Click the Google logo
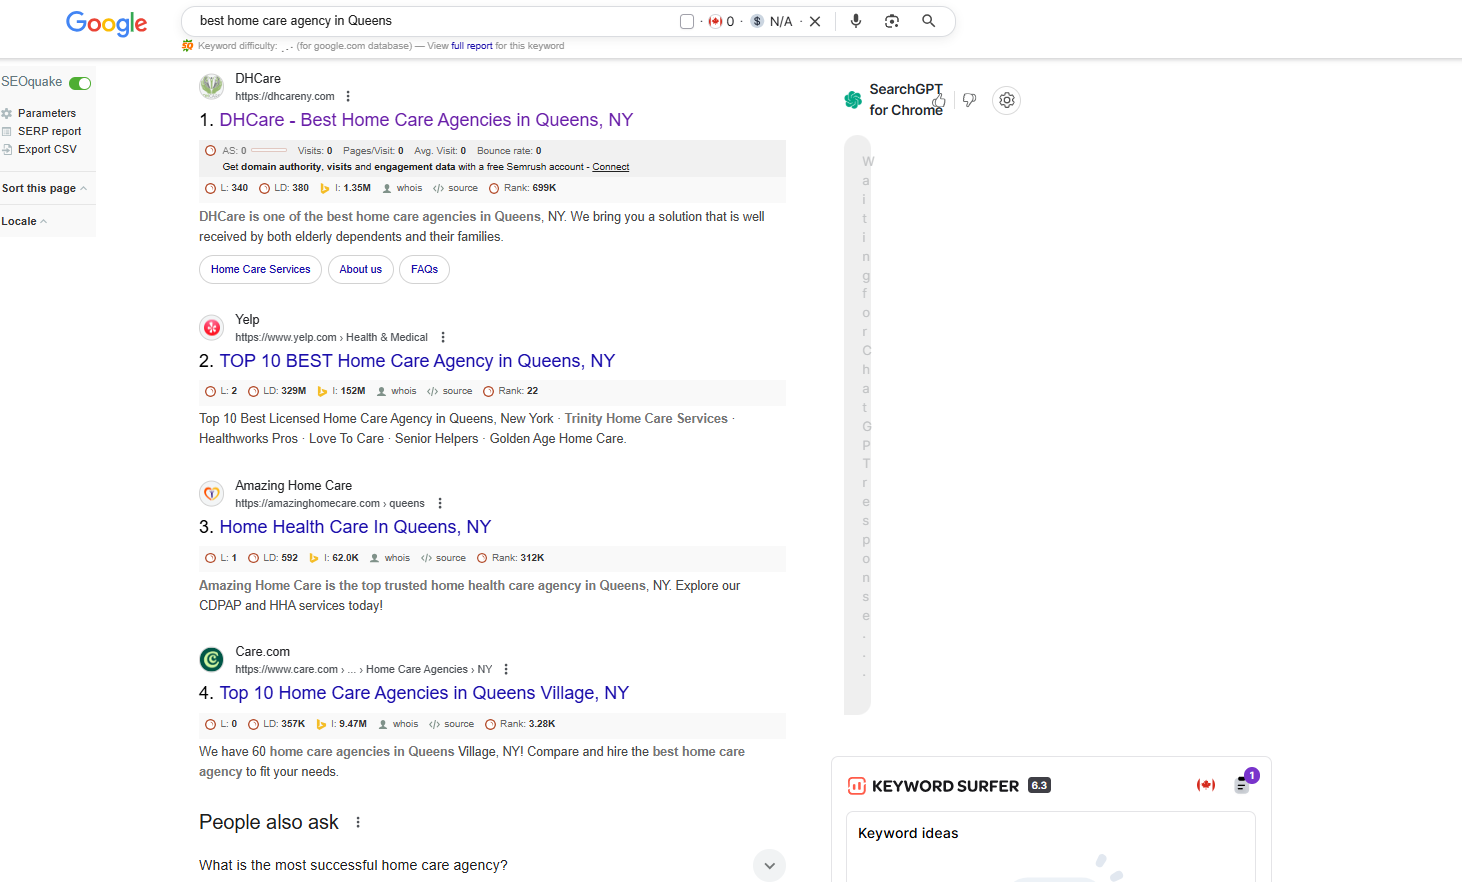This screenshot has height=882, width=1462. [x=106, y=23]
